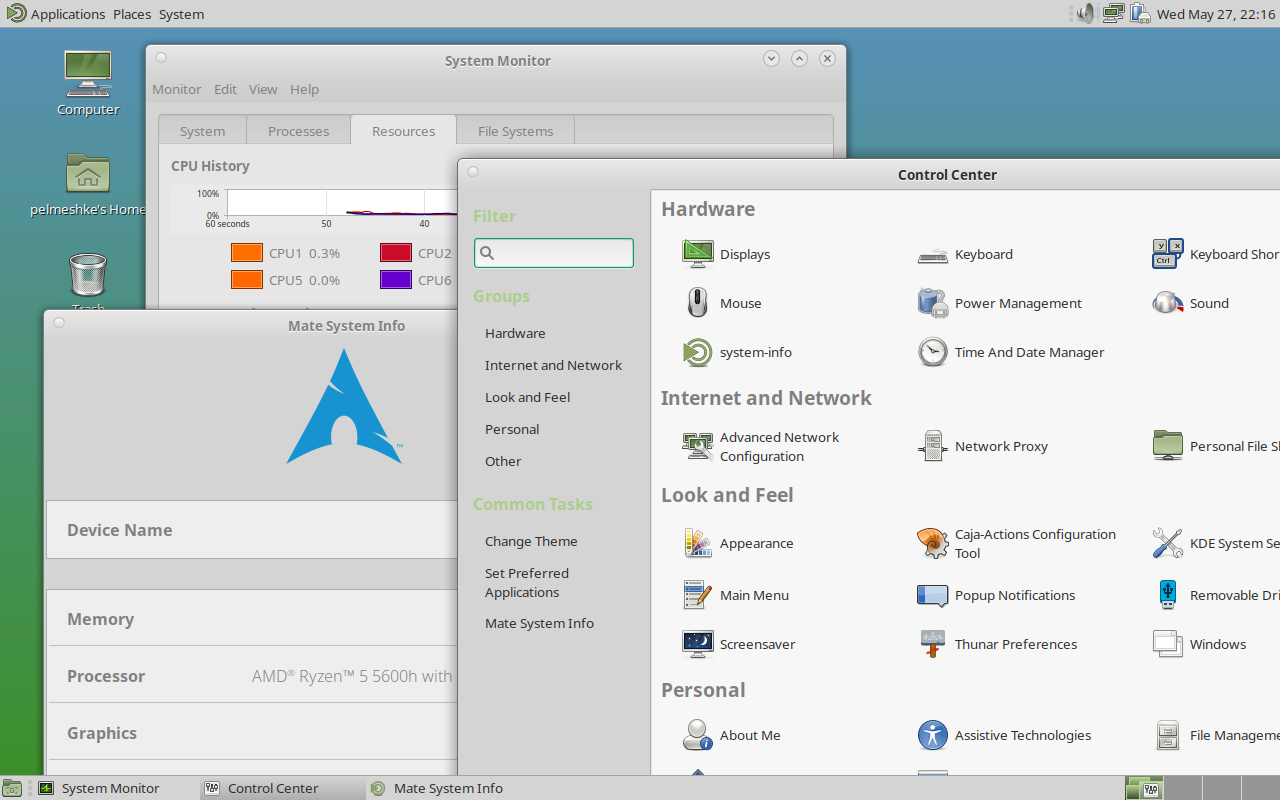Screen dimensions: 1280x800
Task: Open Personal File Sharing preferences
Action: pyautogui.click(x=1216, y=446)
